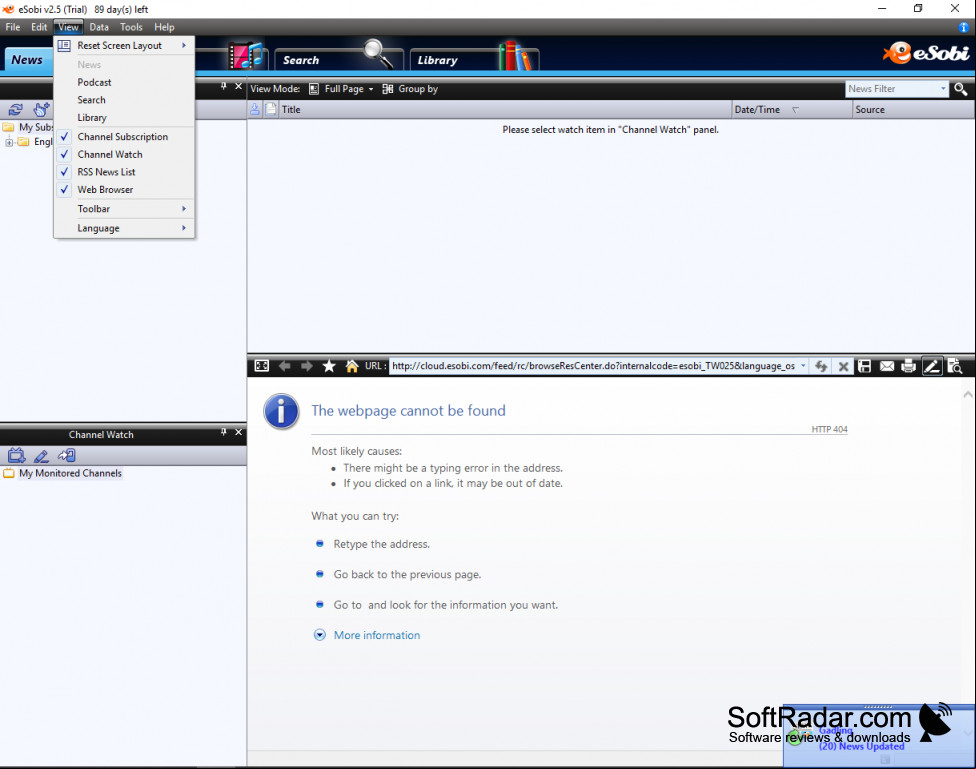This screenshot has width=976, height=769.
Task: Go back in the web browser
Action: (x=284, y=366)
